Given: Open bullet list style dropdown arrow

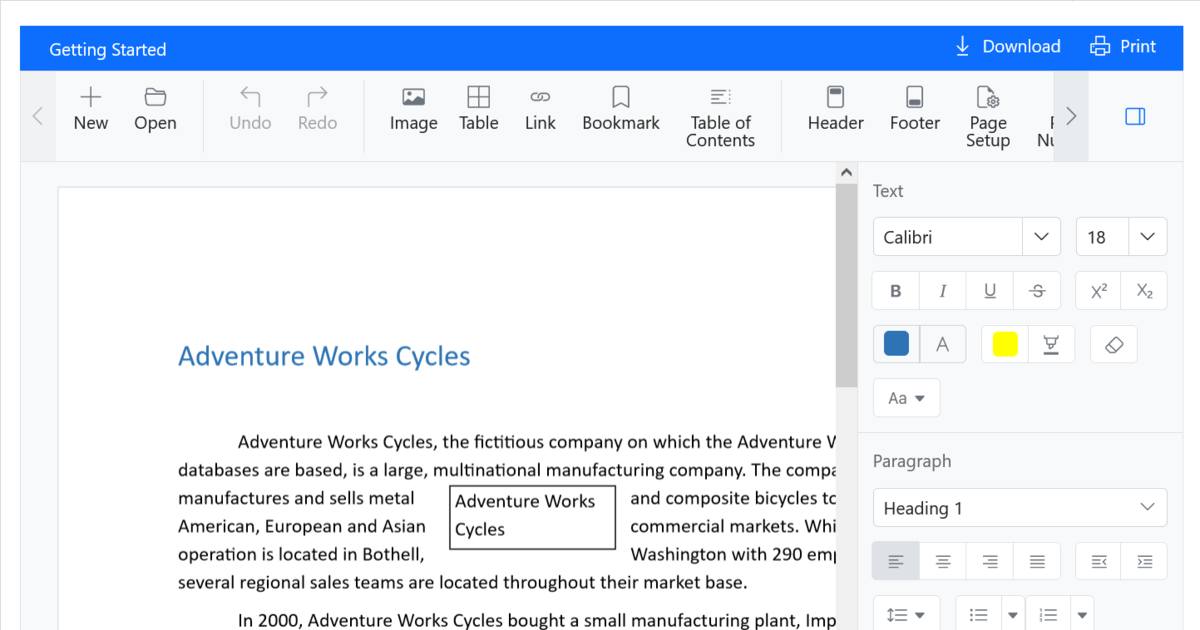Looking at the screenshot, I should (x=1013, y=614).
